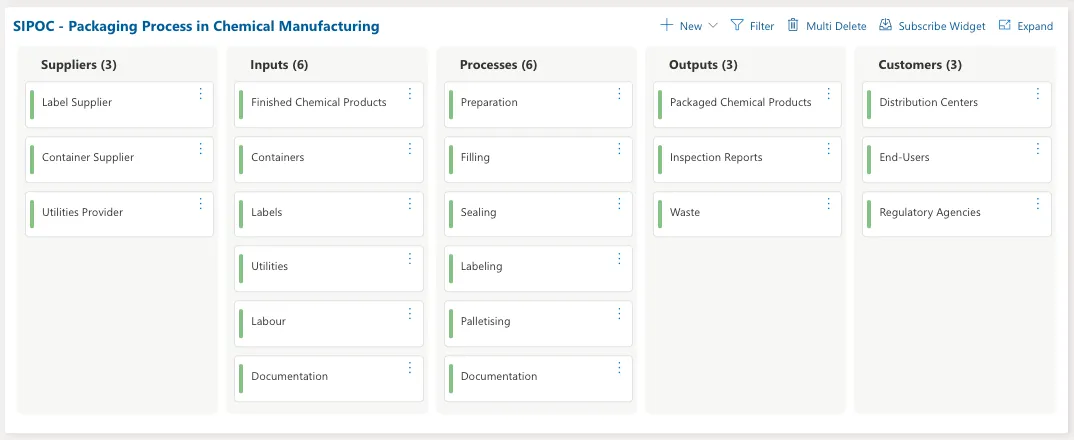This screenshot has width=1074, height=440.
Task: Open options menu for Labels card
Action: tap(410, 204)
